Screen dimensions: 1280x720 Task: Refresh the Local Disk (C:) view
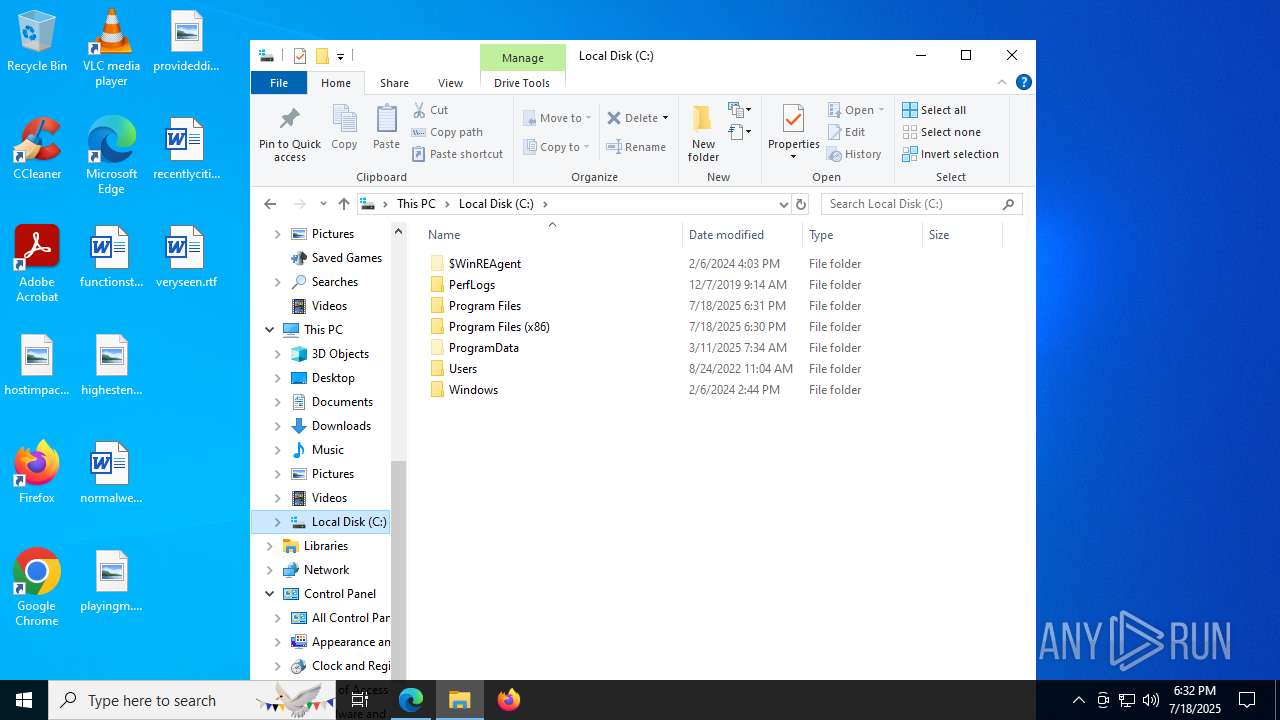[800, 204]
